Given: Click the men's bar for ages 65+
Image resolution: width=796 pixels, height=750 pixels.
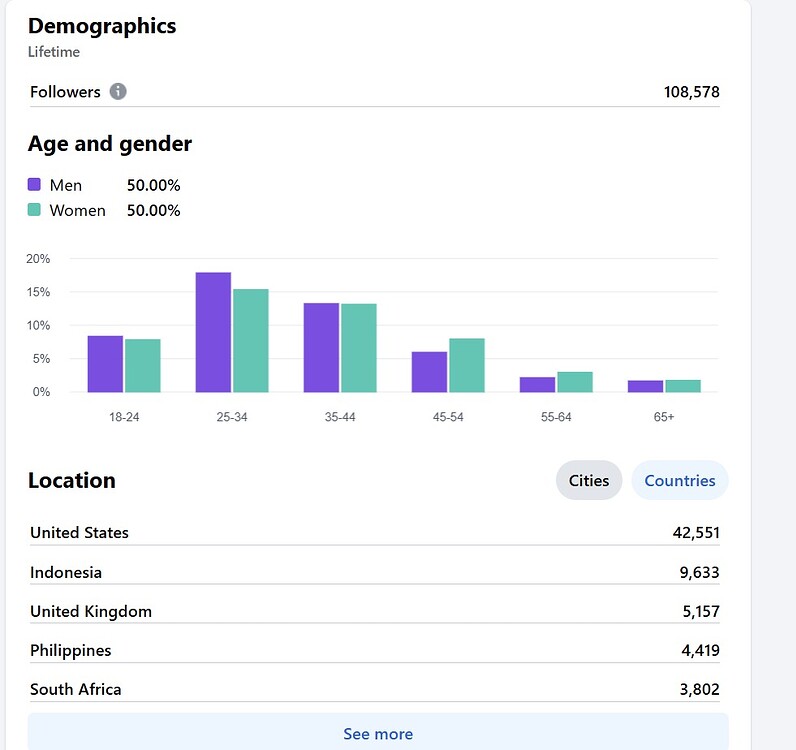Looking at the screenshot, I should coord(645,386).
